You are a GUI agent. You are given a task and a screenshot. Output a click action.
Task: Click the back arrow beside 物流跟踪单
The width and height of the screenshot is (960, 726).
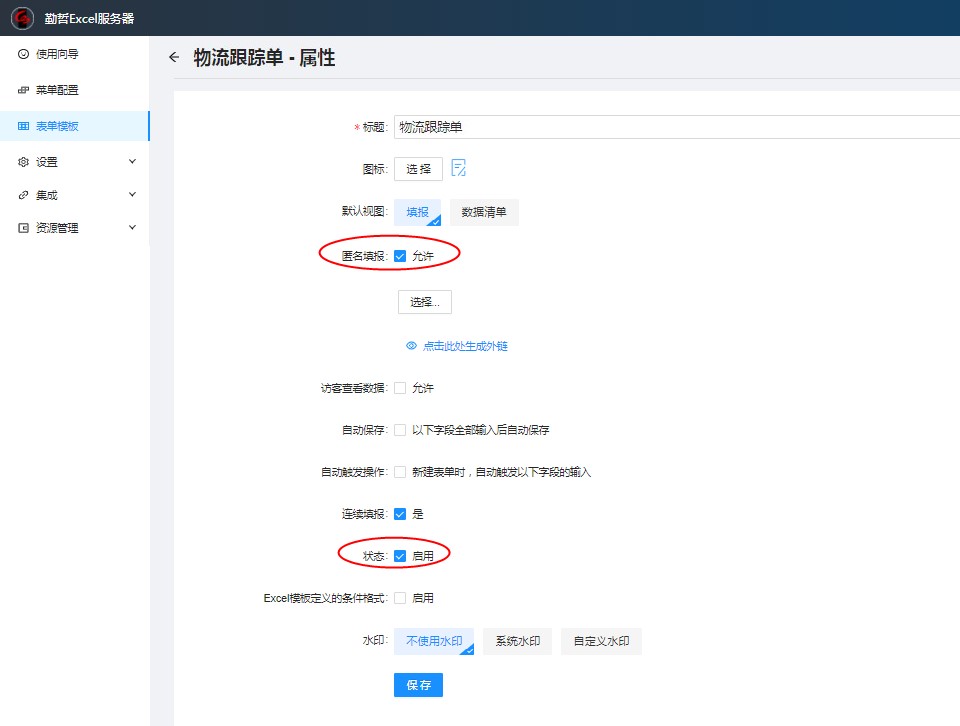(x=174, y=58)
